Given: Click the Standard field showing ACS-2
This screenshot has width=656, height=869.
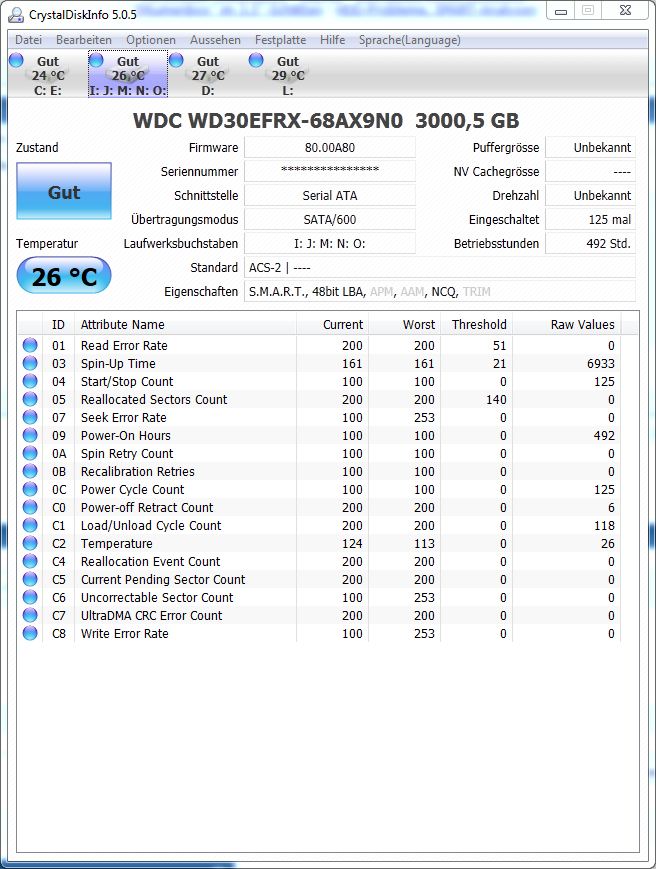Looking at the screenshot, I should (440, 267).
